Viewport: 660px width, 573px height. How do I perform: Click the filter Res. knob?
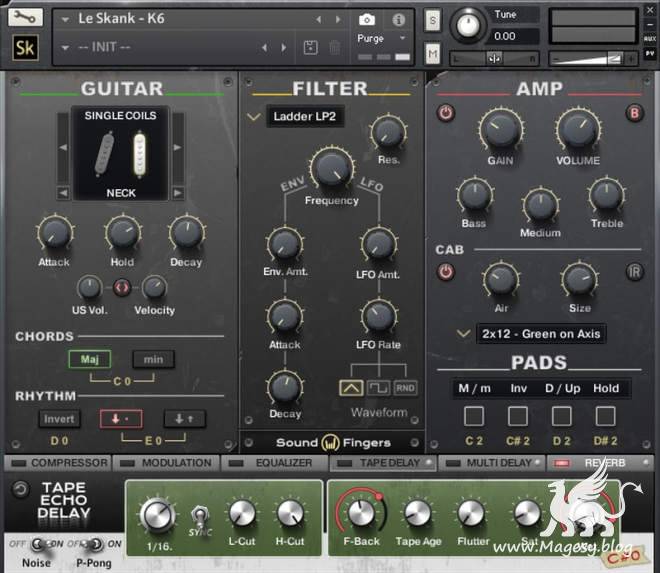pyautogui.click(x=388, y=133)
